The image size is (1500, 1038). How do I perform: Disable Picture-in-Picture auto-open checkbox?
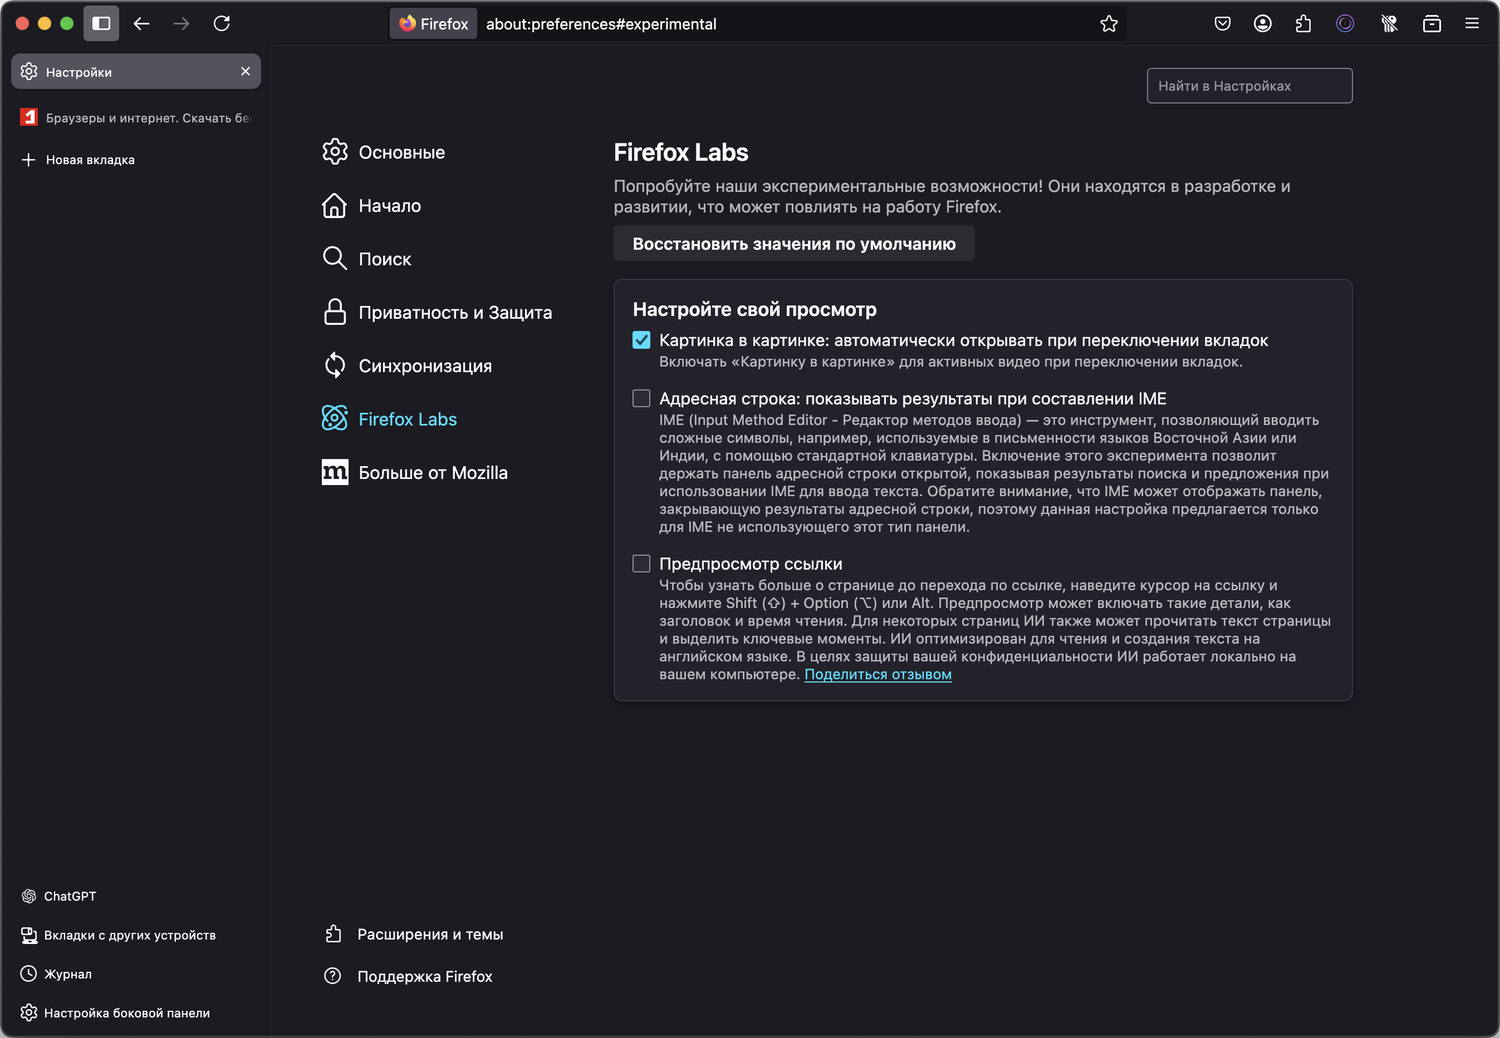pos(642,340)
